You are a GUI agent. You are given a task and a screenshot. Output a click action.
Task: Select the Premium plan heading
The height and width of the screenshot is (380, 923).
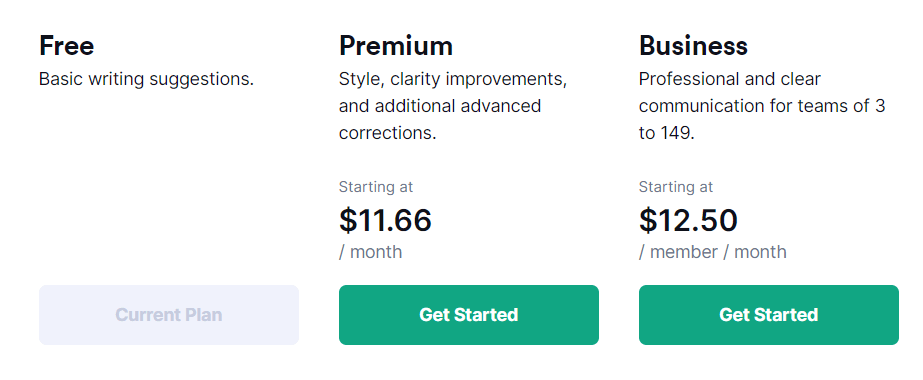tap(396, 46)
